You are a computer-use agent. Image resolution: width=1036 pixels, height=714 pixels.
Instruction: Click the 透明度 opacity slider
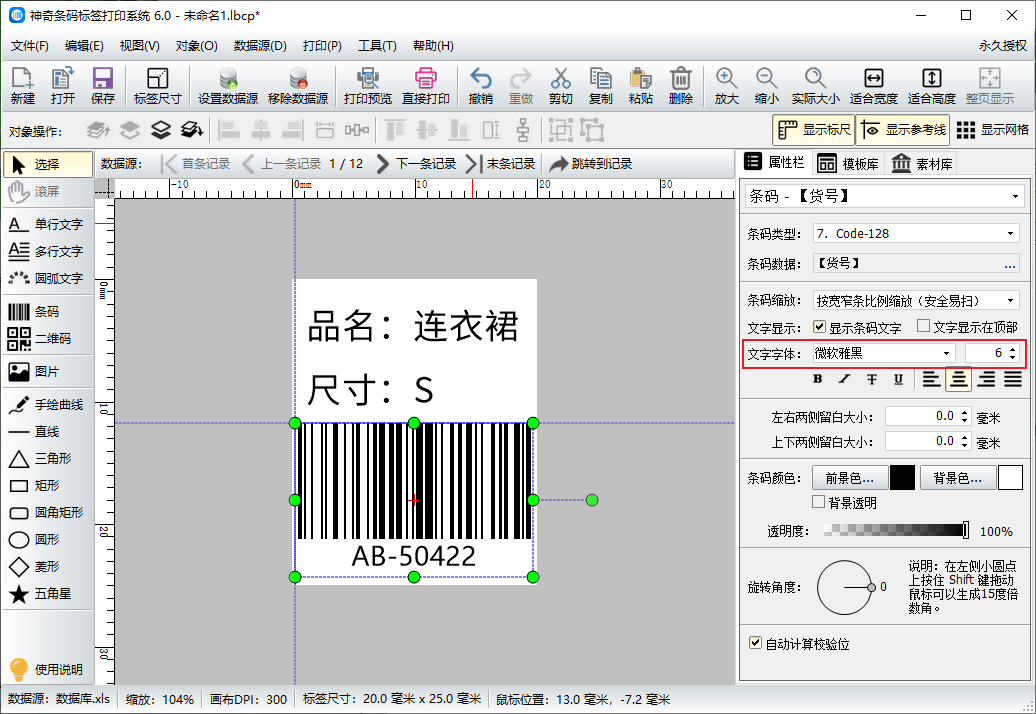tap(897, 530)
